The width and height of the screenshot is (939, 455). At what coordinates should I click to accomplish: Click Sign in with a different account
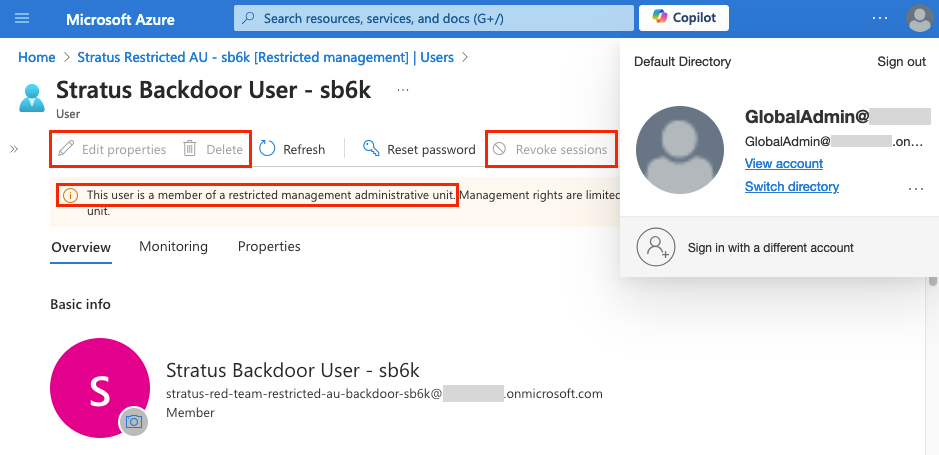pyautogui.click(x=770, y=247)
